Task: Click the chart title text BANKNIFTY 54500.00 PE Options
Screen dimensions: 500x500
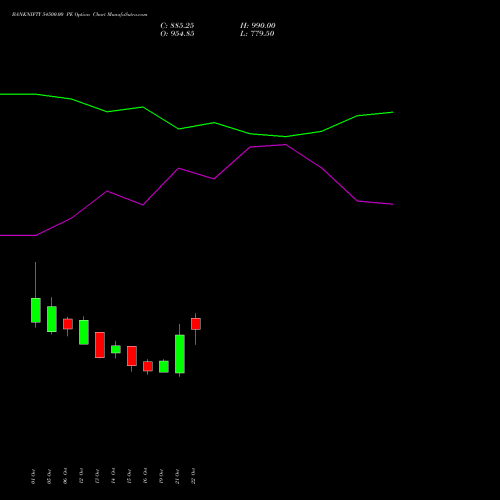Action: (x=52, y=15)
